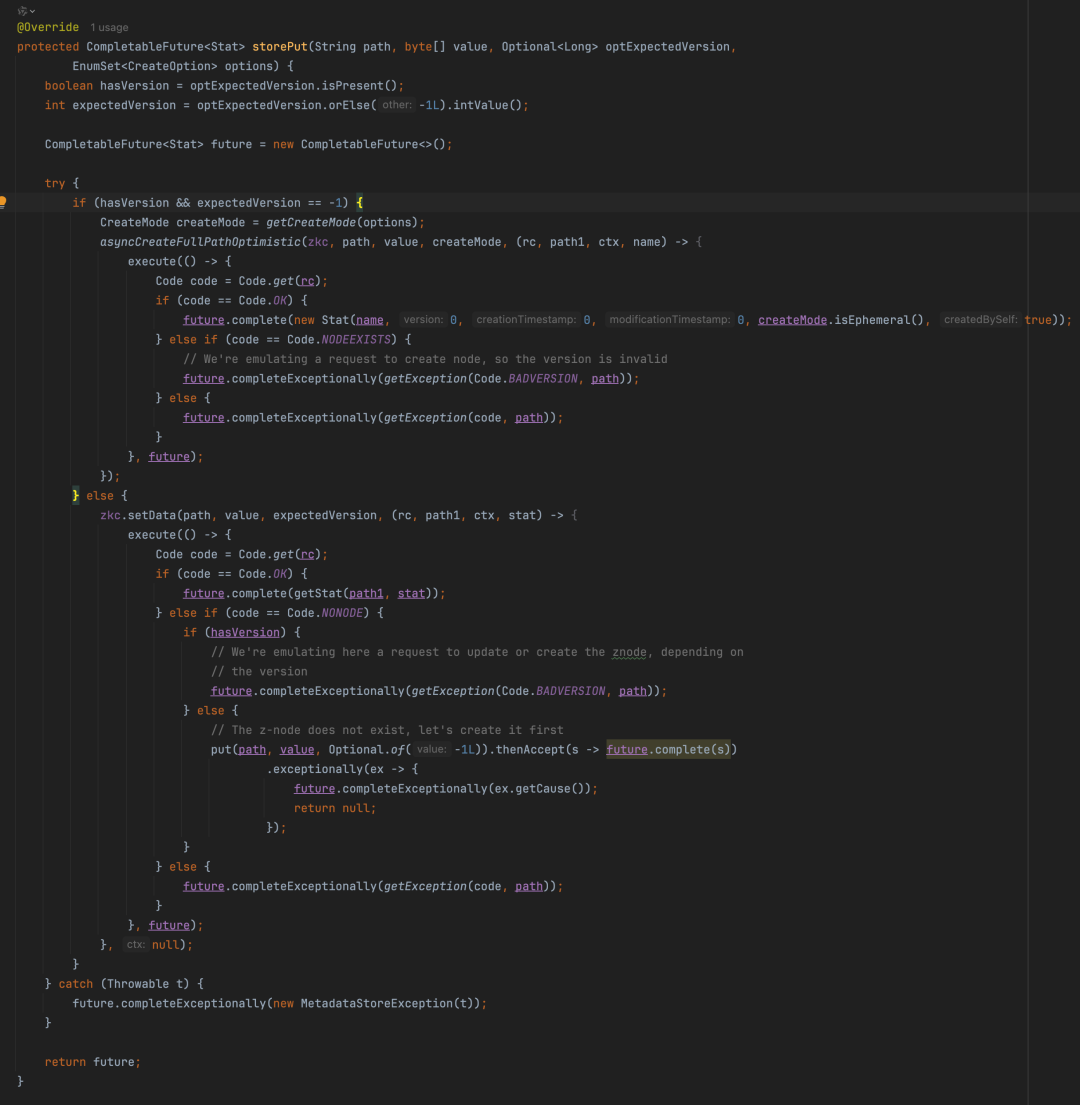Click the underlined createMode before isEphemeral

coord(792,320)
